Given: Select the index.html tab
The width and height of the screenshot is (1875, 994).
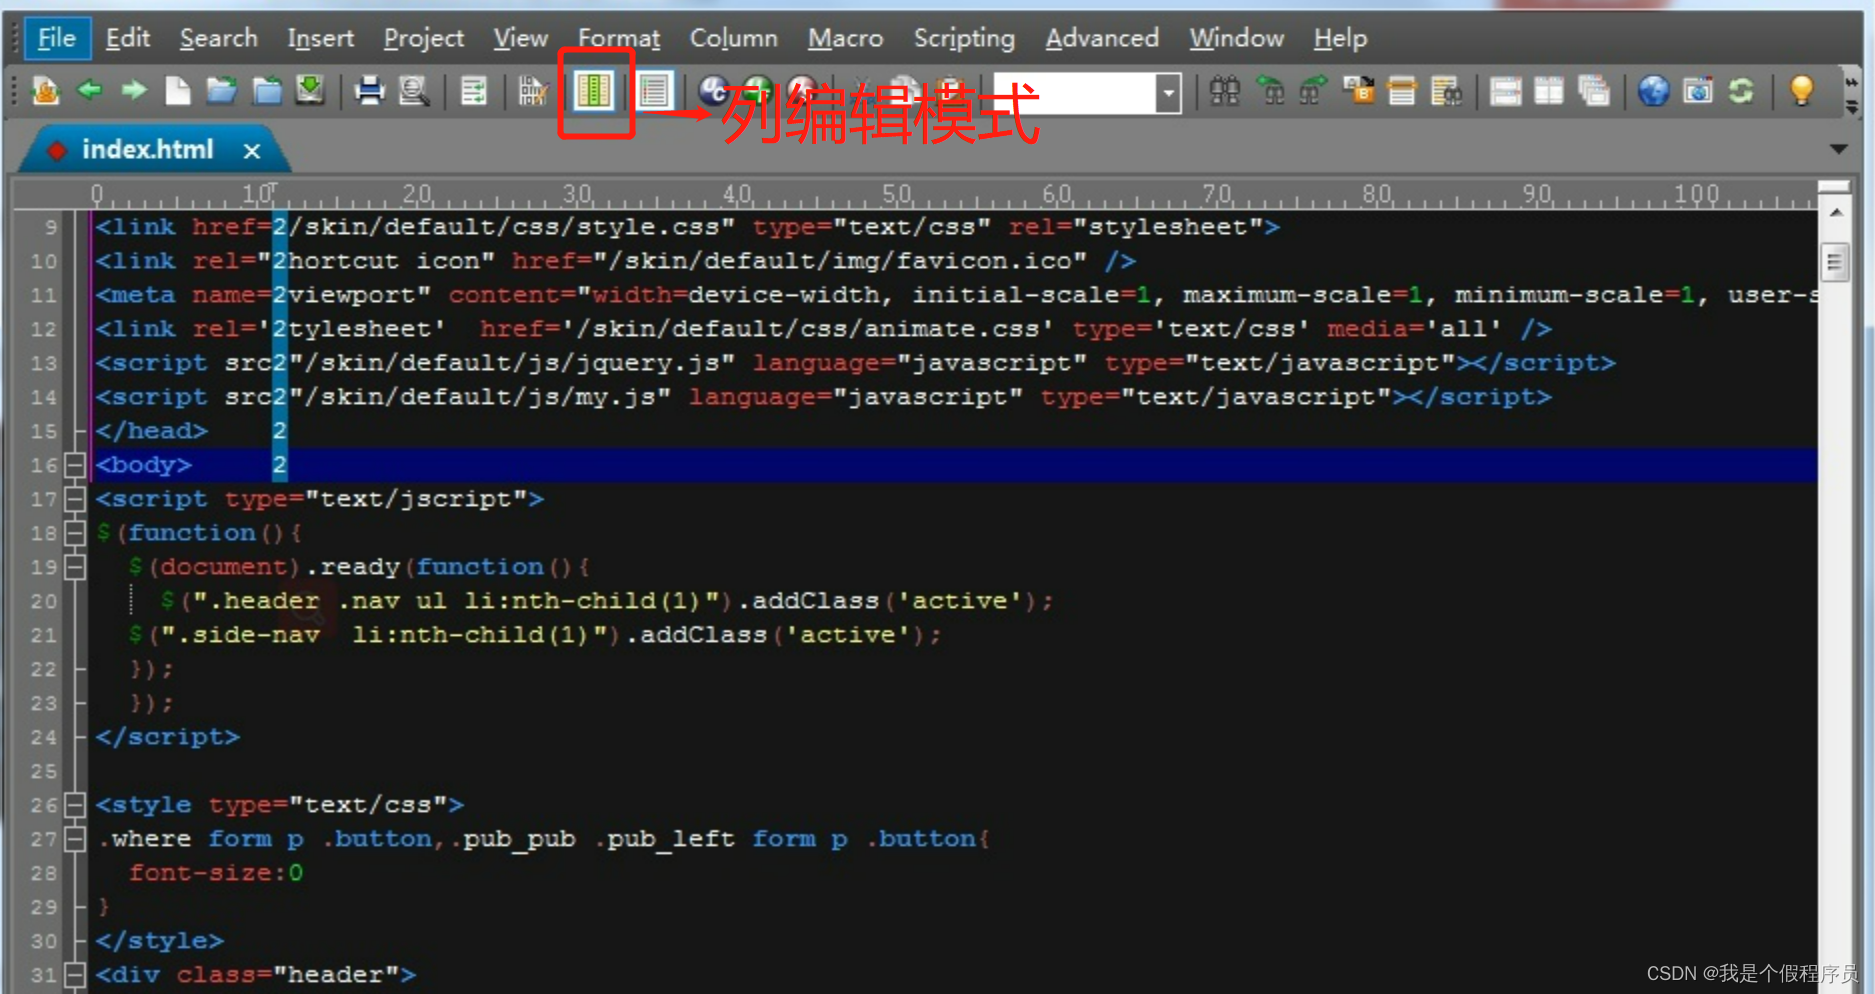Looking at the screenshot, I should [148, 149].
